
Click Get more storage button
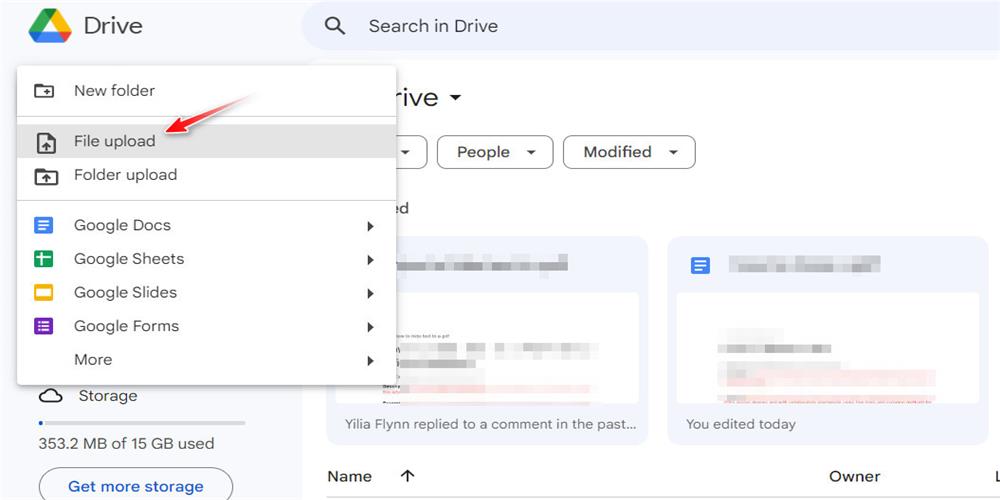tap(136, 486)
